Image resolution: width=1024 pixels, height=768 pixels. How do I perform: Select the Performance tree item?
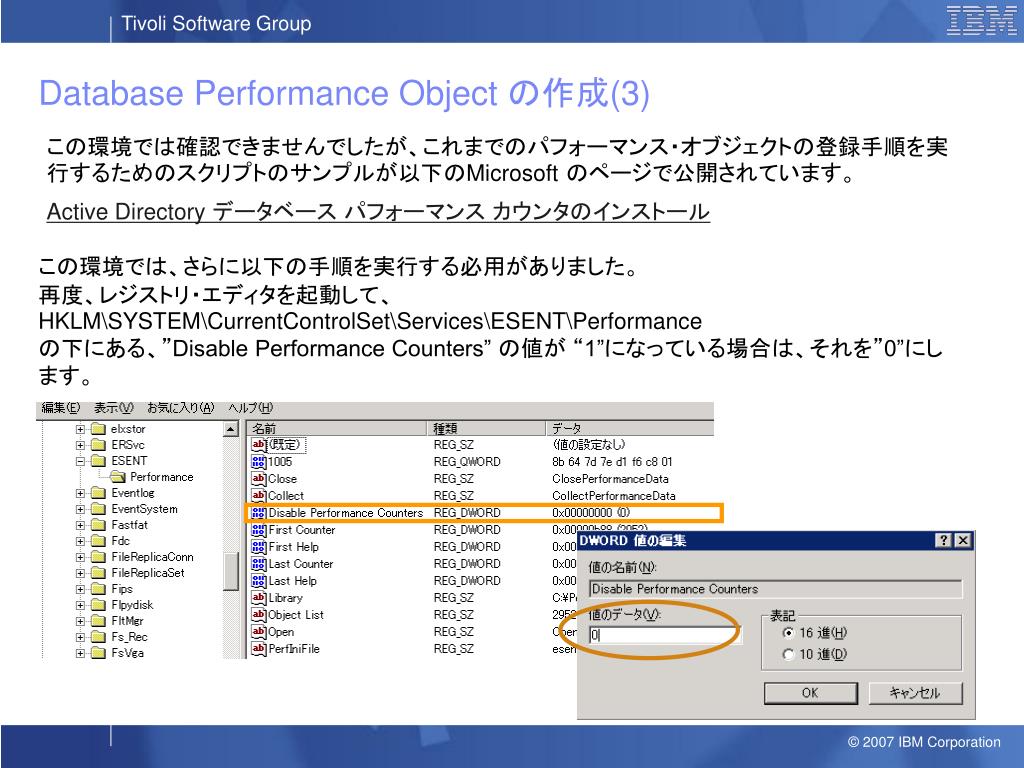(162, 477)
